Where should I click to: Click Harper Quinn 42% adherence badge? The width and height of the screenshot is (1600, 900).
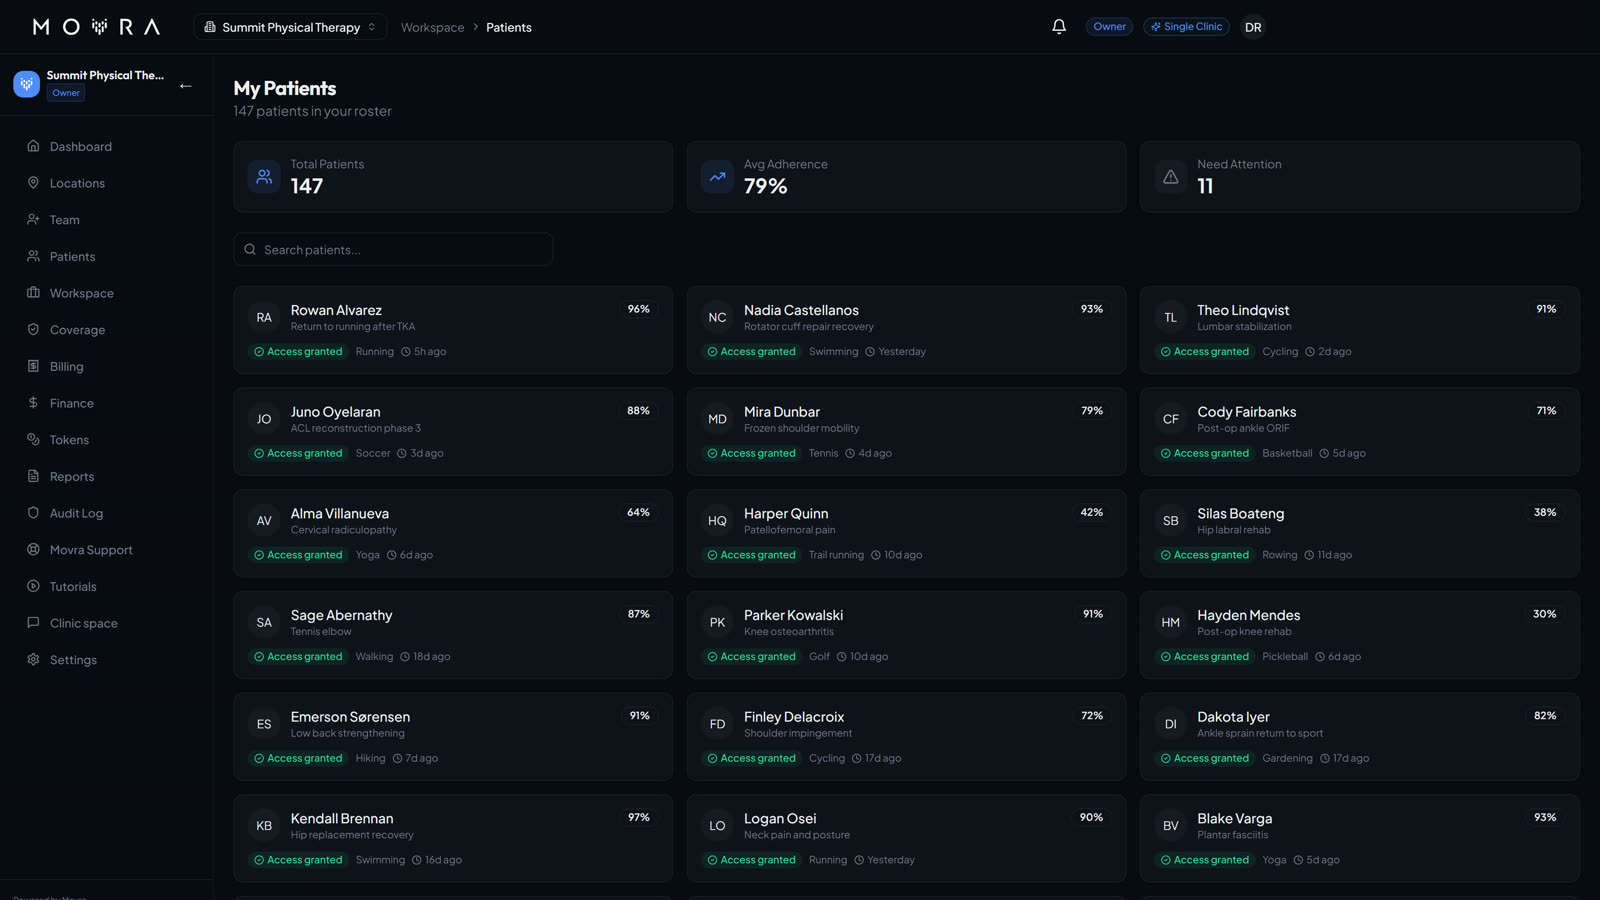pyautogui.click(x=1092, y=512)
